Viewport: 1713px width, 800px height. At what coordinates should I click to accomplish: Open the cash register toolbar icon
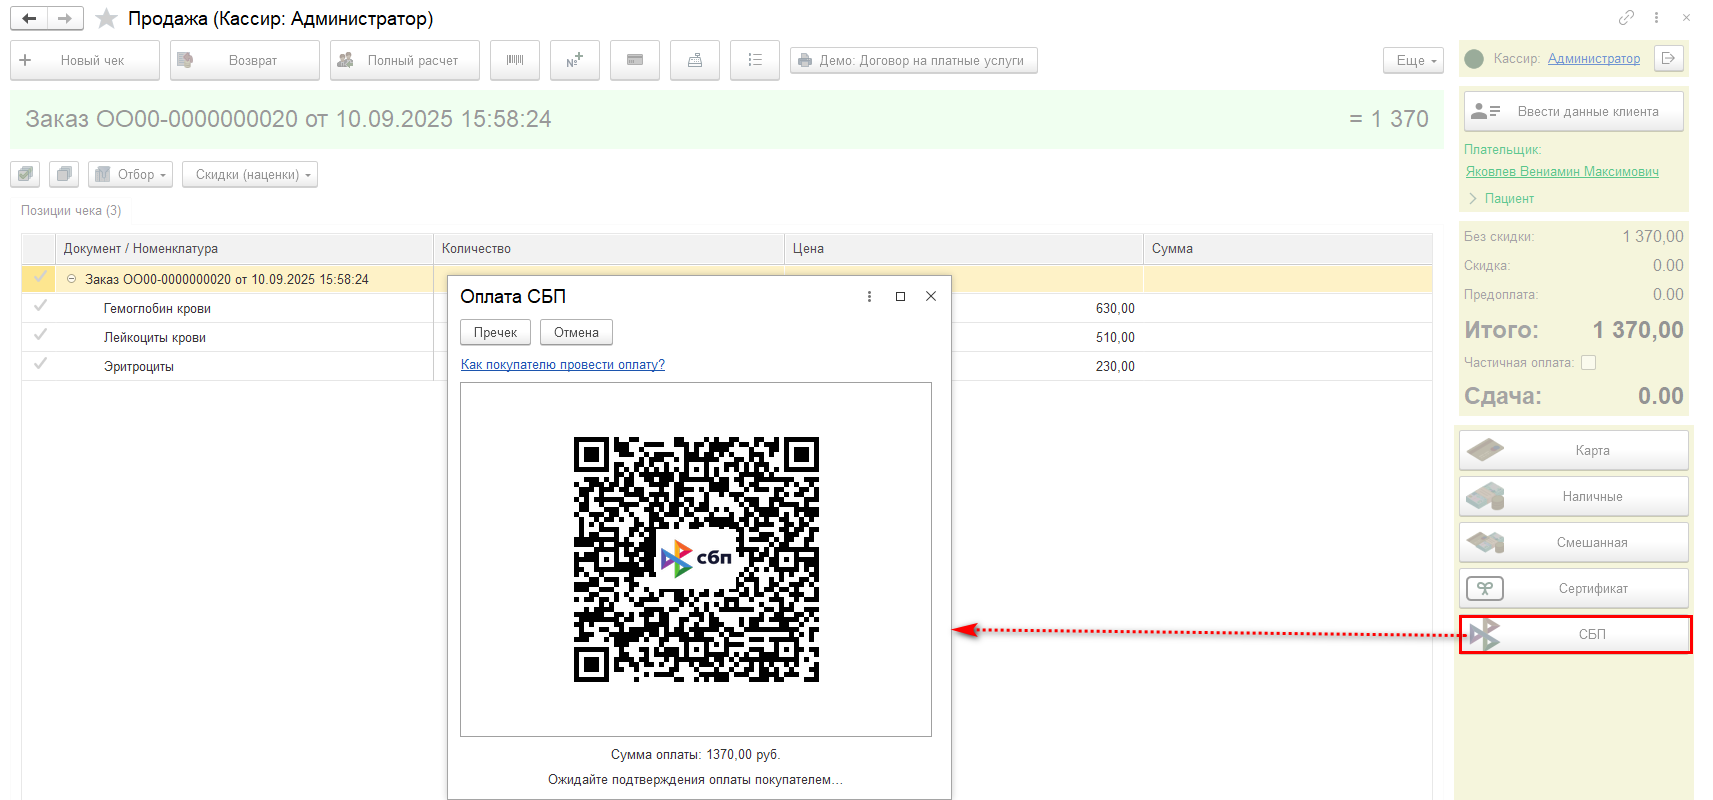[x=695, y=60]
